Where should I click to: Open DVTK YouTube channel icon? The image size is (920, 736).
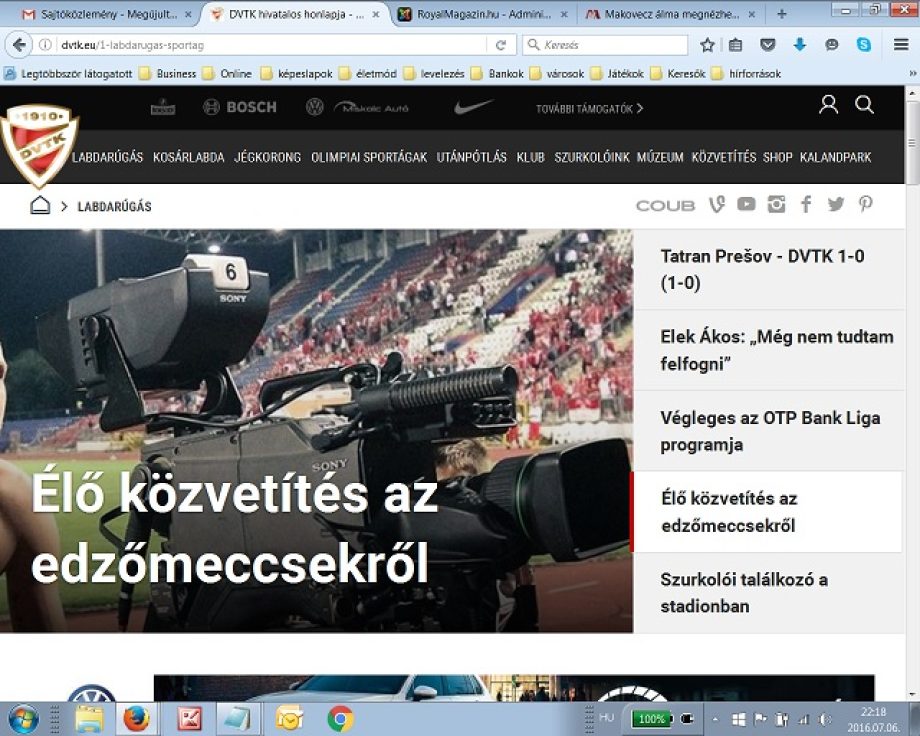(746, 204)
